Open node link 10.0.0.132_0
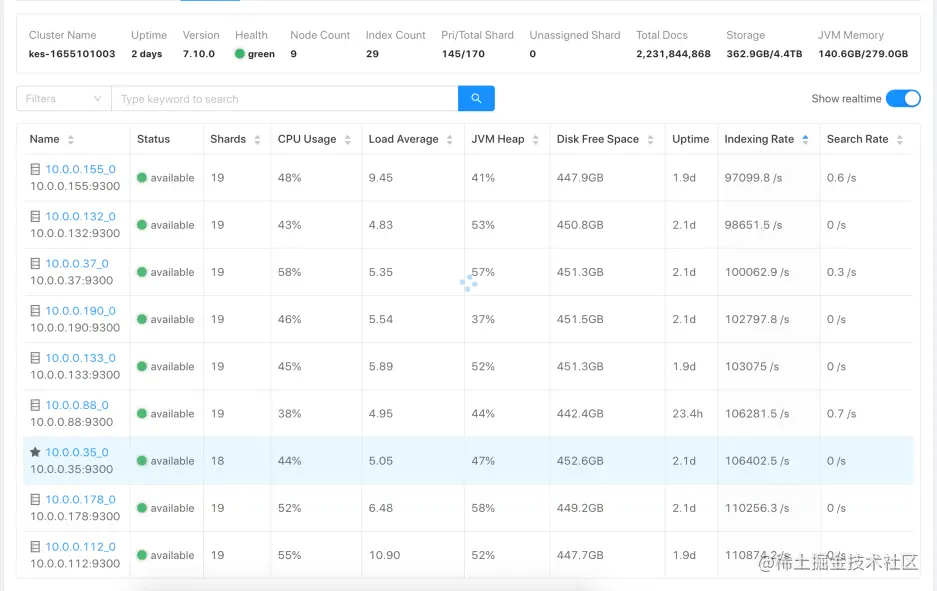The height and width of the screenshot is (591, 937). point(81,216)
